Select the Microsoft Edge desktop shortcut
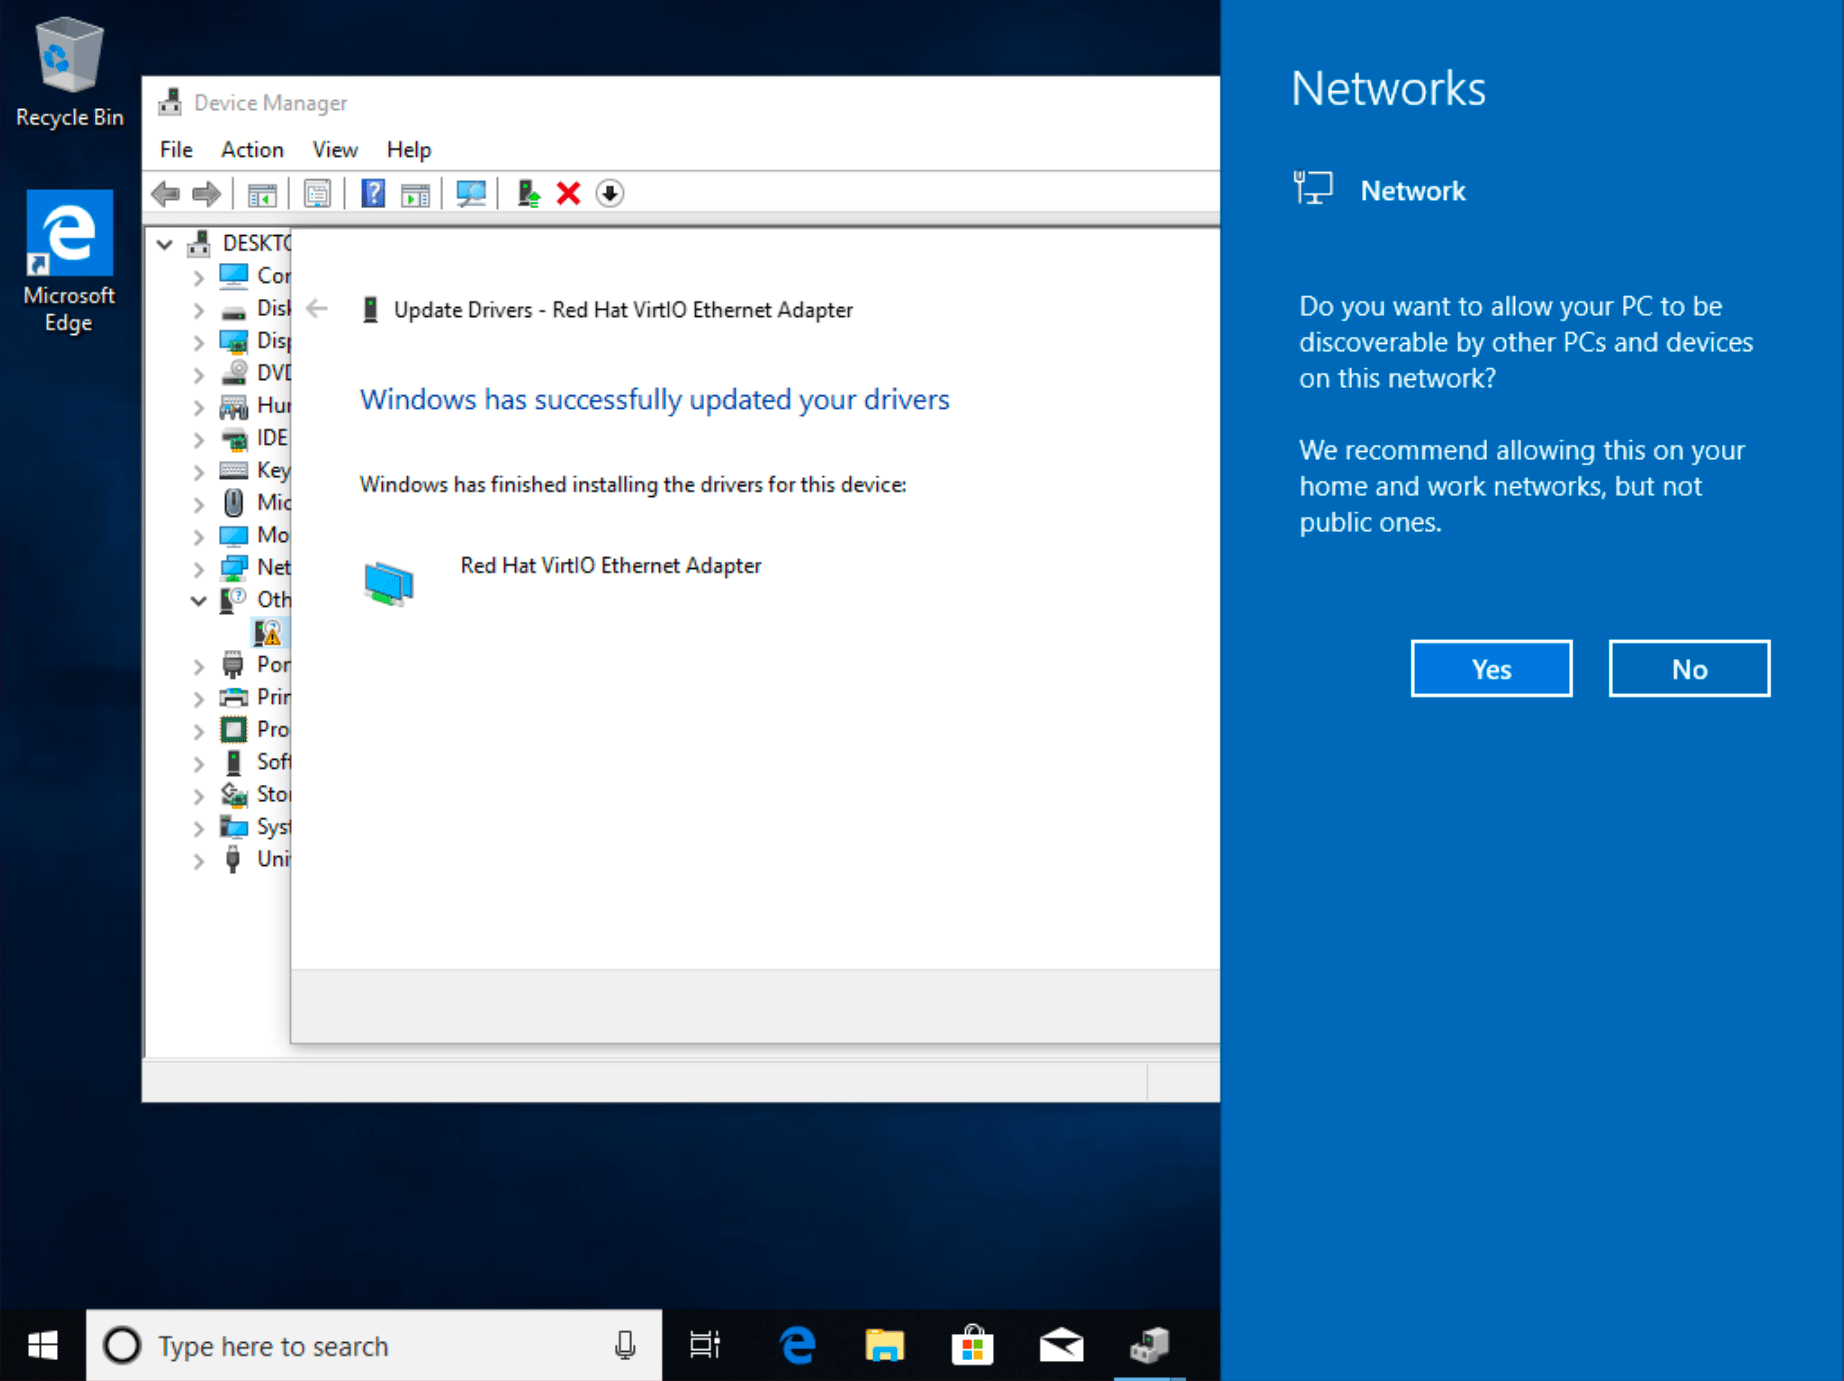The image size is (1844, 1381). 69,263
